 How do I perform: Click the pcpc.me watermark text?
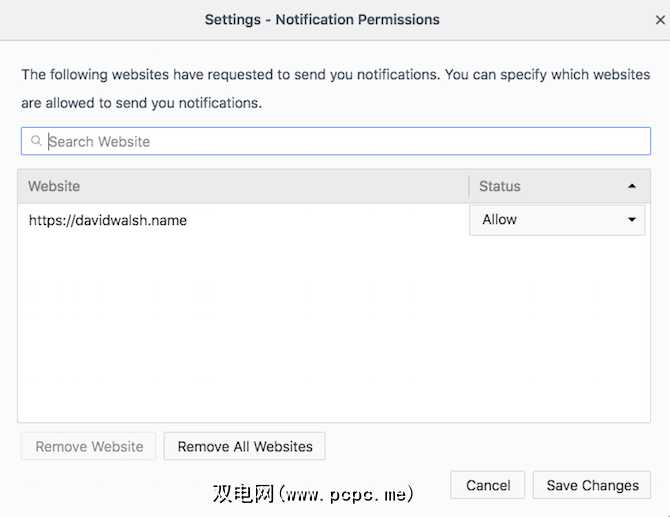point(313,493)
